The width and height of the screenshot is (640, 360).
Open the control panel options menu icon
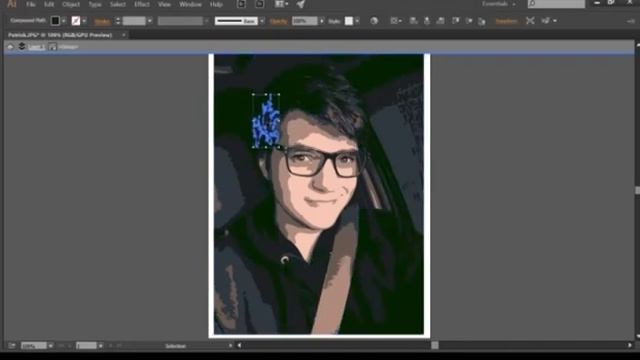pyautogui.click(x=631, y=21)
